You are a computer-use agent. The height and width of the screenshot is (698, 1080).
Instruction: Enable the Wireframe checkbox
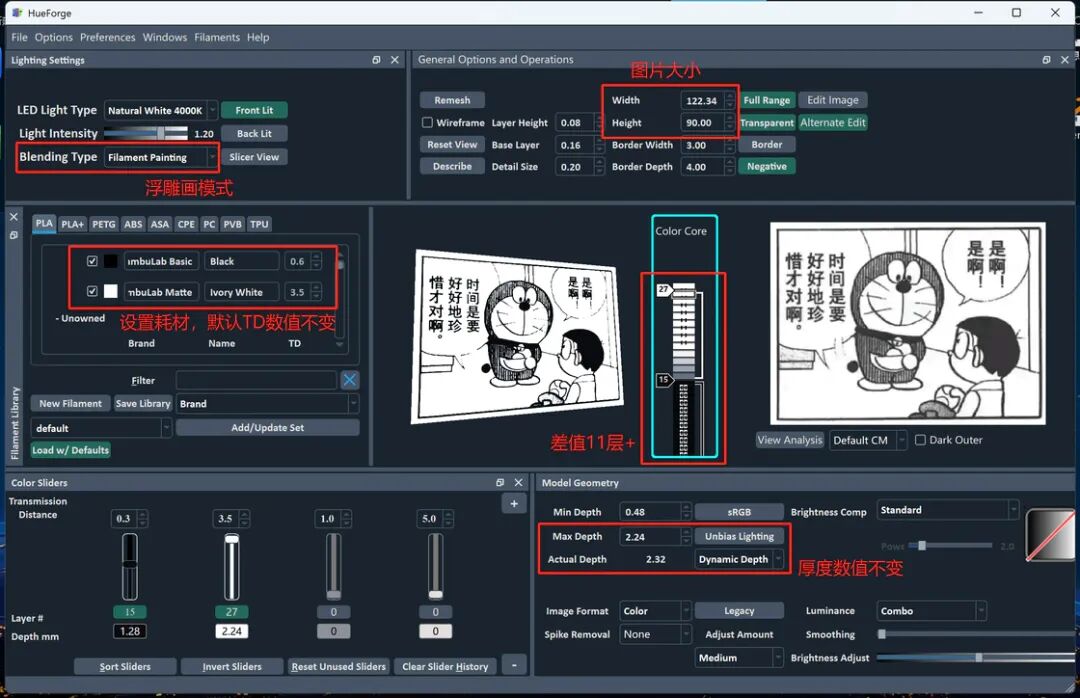[x=427, y=123]
